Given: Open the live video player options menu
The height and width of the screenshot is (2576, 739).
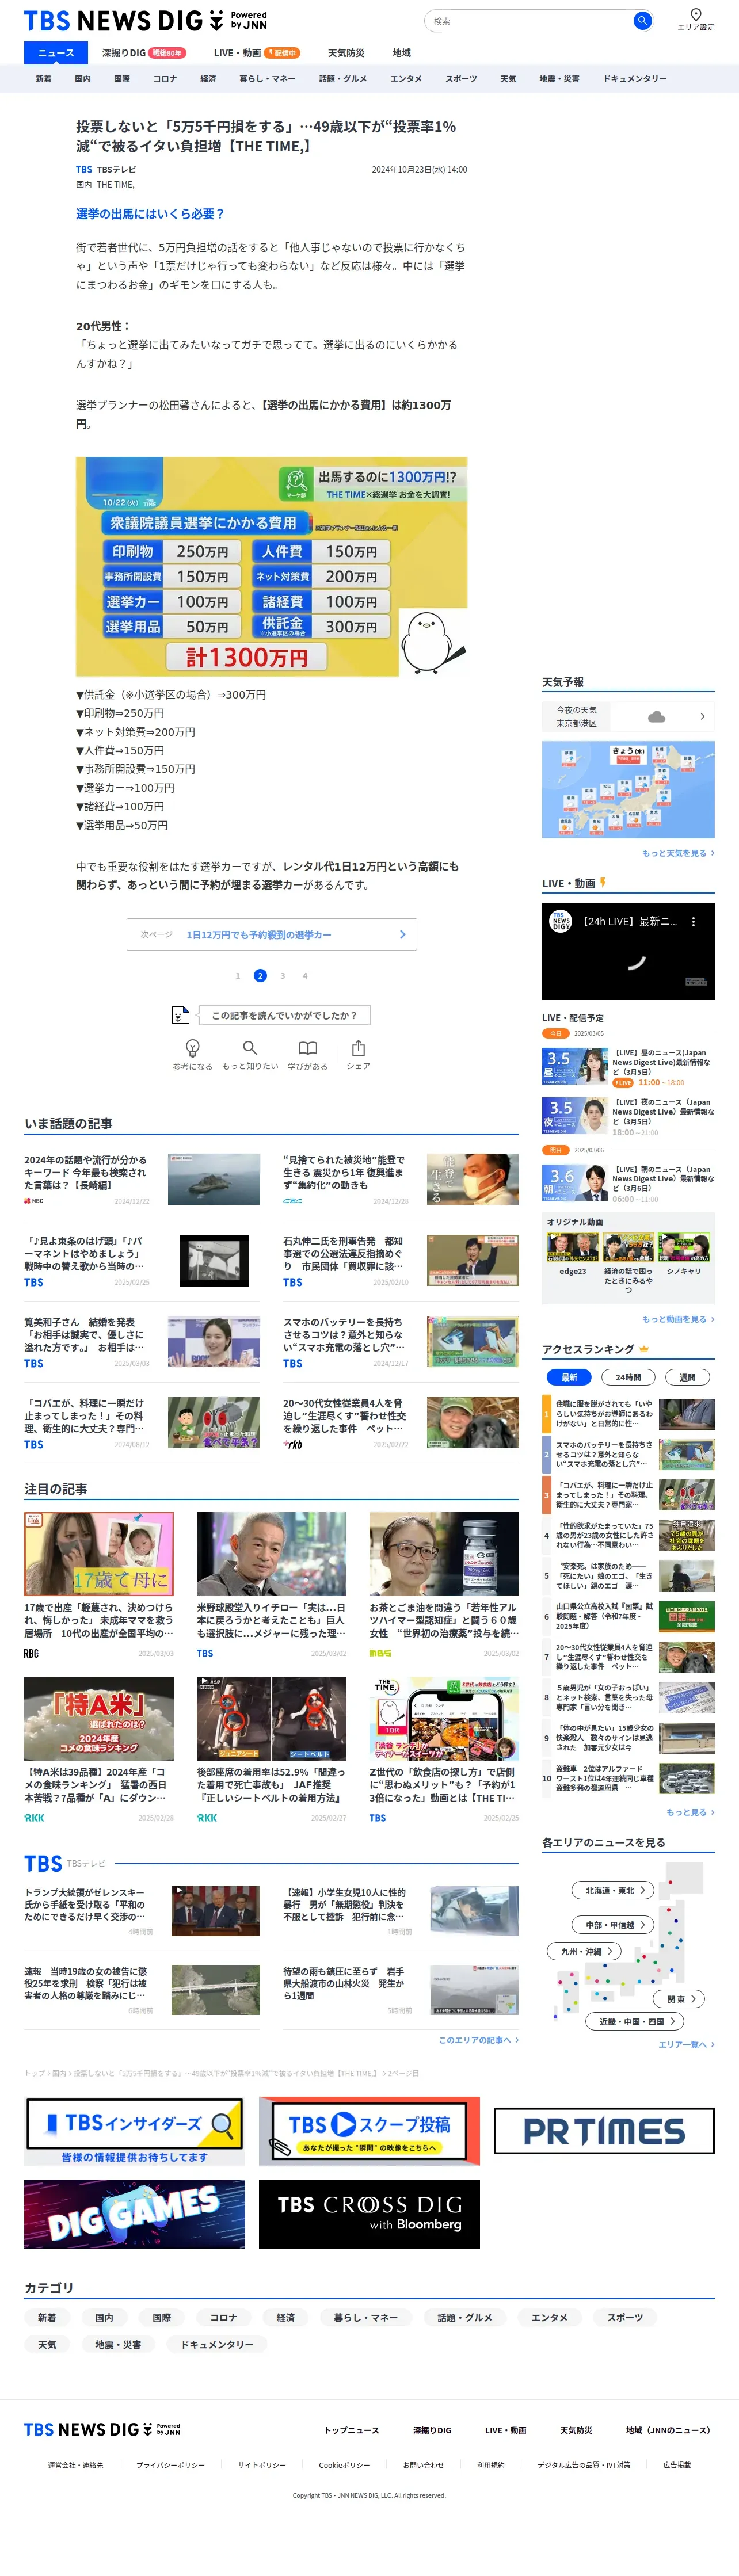Looking at the screenshot, I should click(x=694, y=922).
